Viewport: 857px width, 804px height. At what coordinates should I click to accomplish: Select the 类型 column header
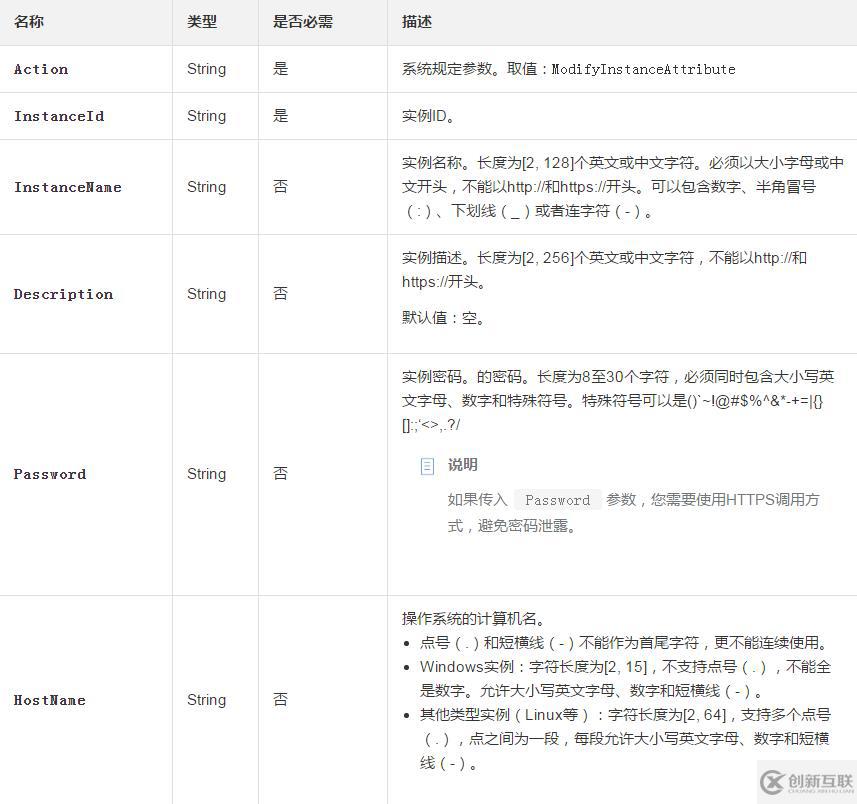[202, 22]
